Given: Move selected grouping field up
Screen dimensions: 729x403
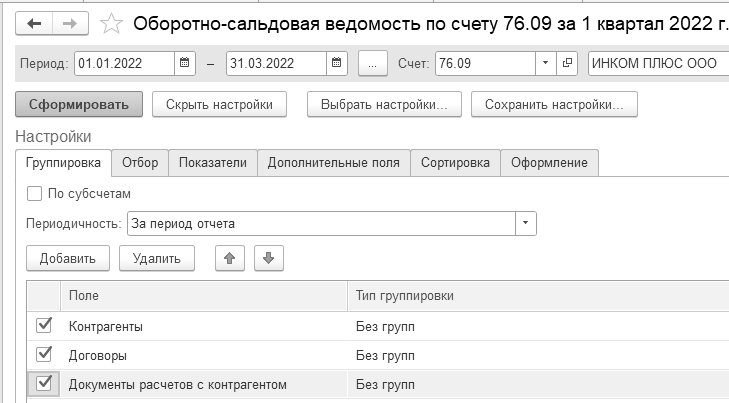Looking at the screenshot, I should 229,258.
